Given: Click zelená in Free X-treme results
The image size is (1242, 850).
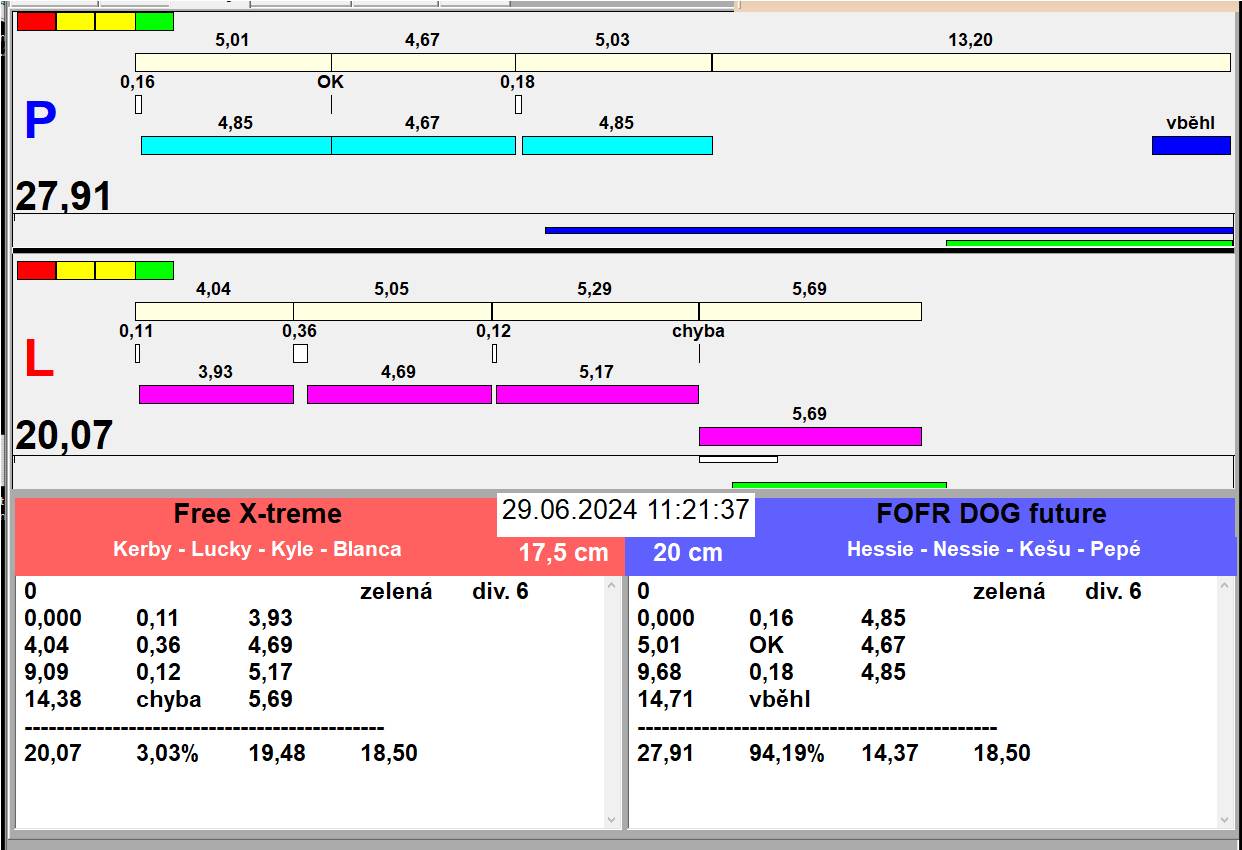Looking at the screenshot, I should 396,591.
